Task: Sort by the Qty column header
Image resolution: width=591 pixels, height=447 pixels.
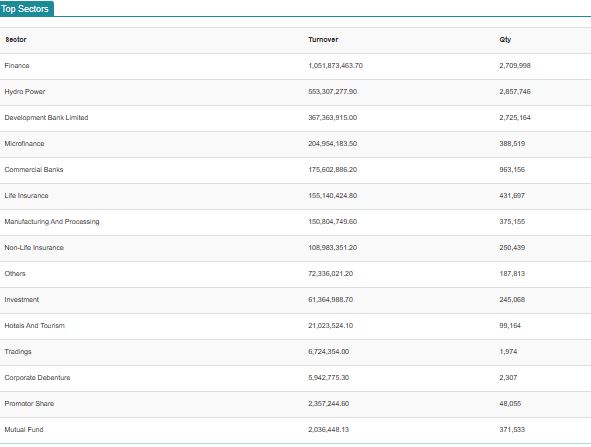Action: 505,40
